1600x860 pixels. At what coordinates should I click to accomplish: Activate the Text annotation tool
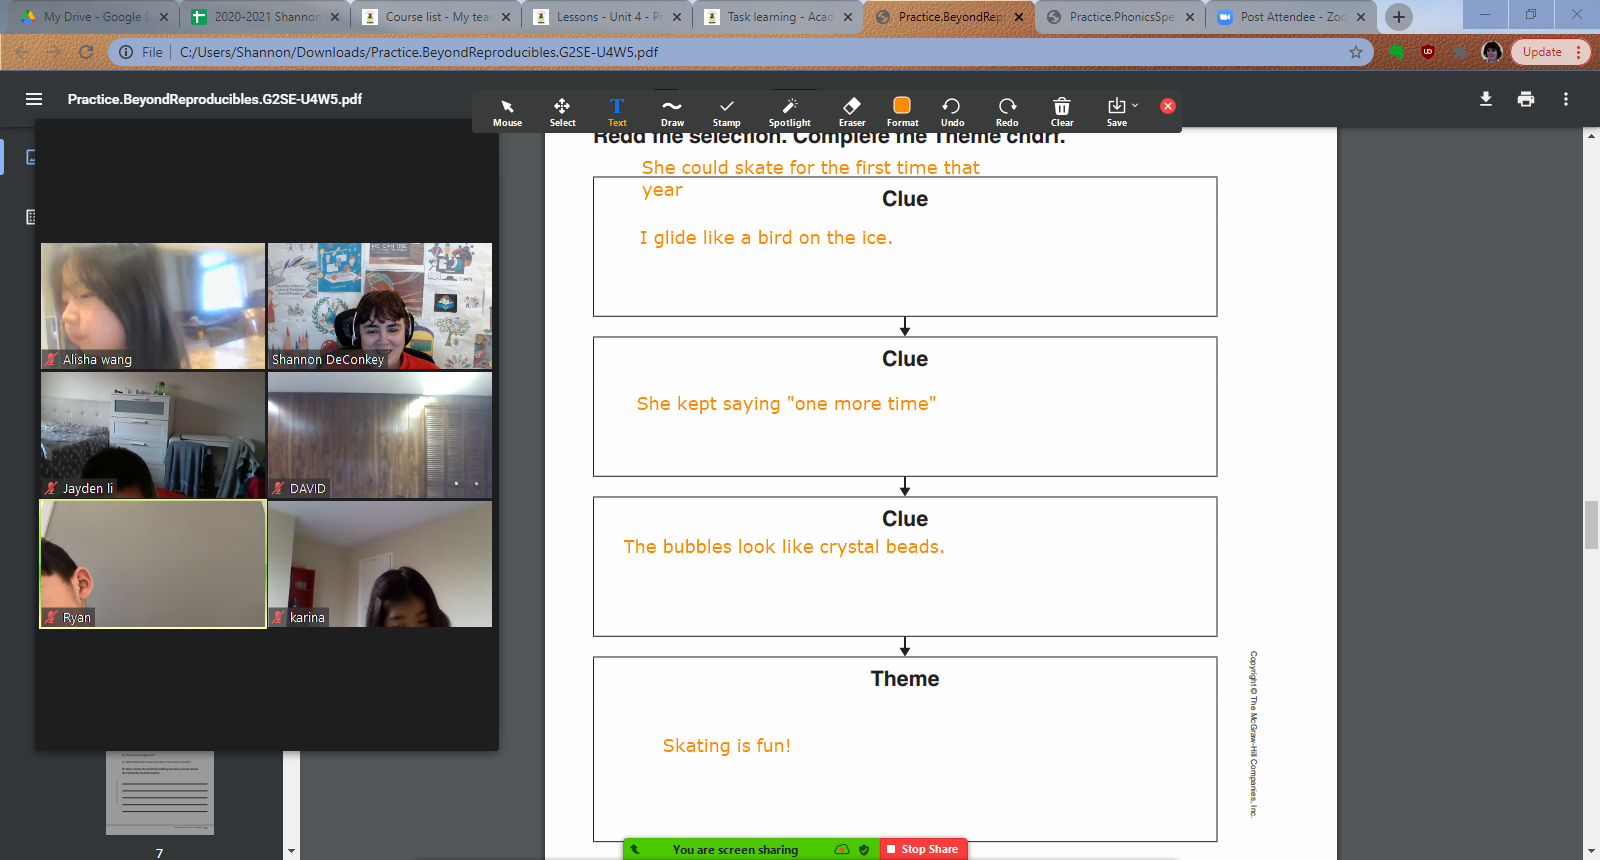click(x=617, y=112)
